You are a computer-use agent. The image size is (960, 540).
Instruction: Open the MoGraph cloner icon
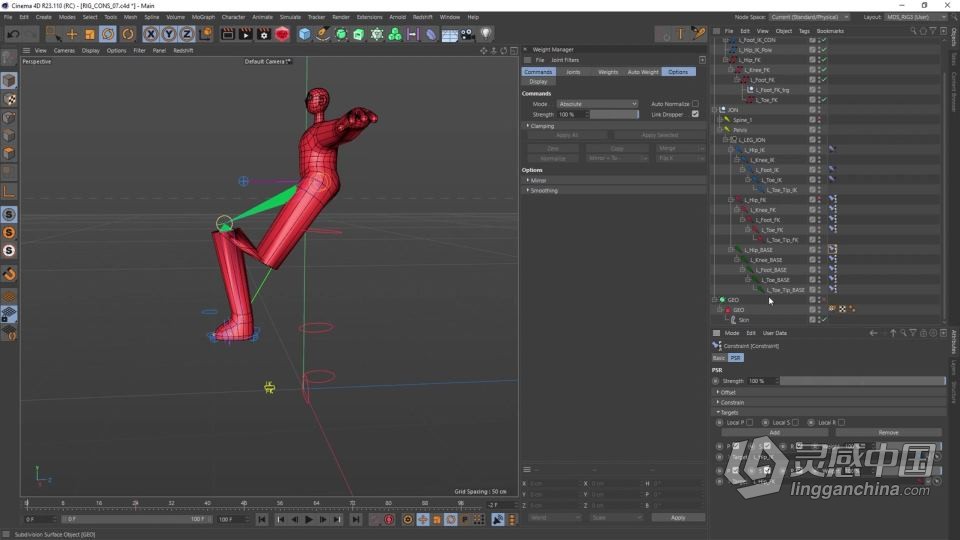tap(395, 34)
